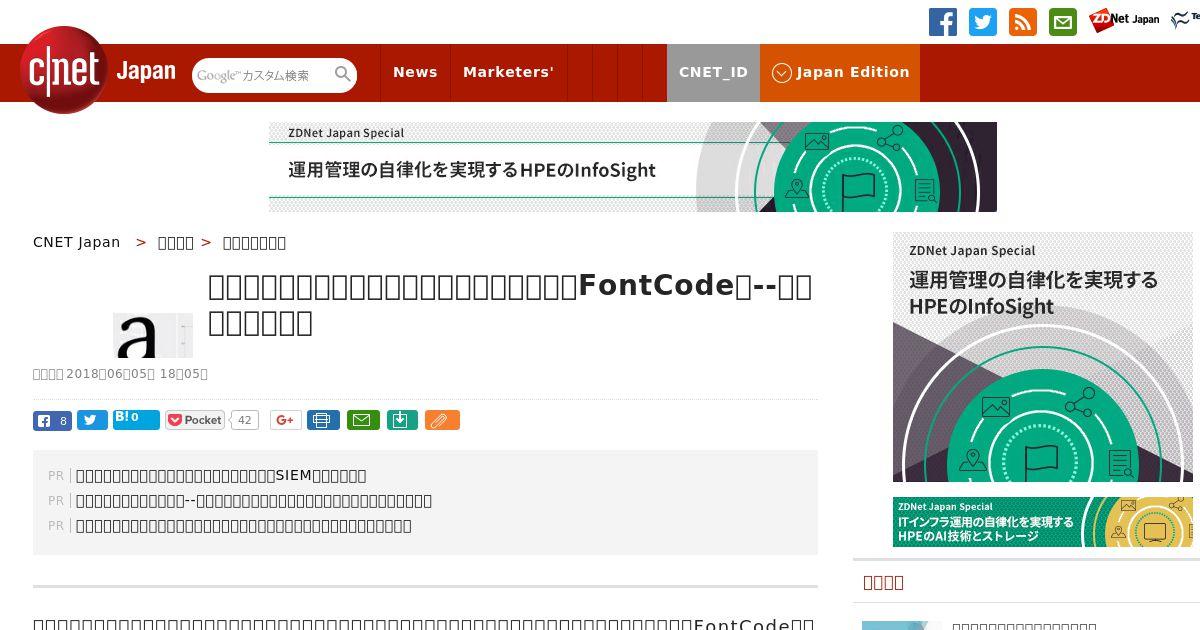Open the RSS feed icon

pyautogui.click(x=1023, y=22)
